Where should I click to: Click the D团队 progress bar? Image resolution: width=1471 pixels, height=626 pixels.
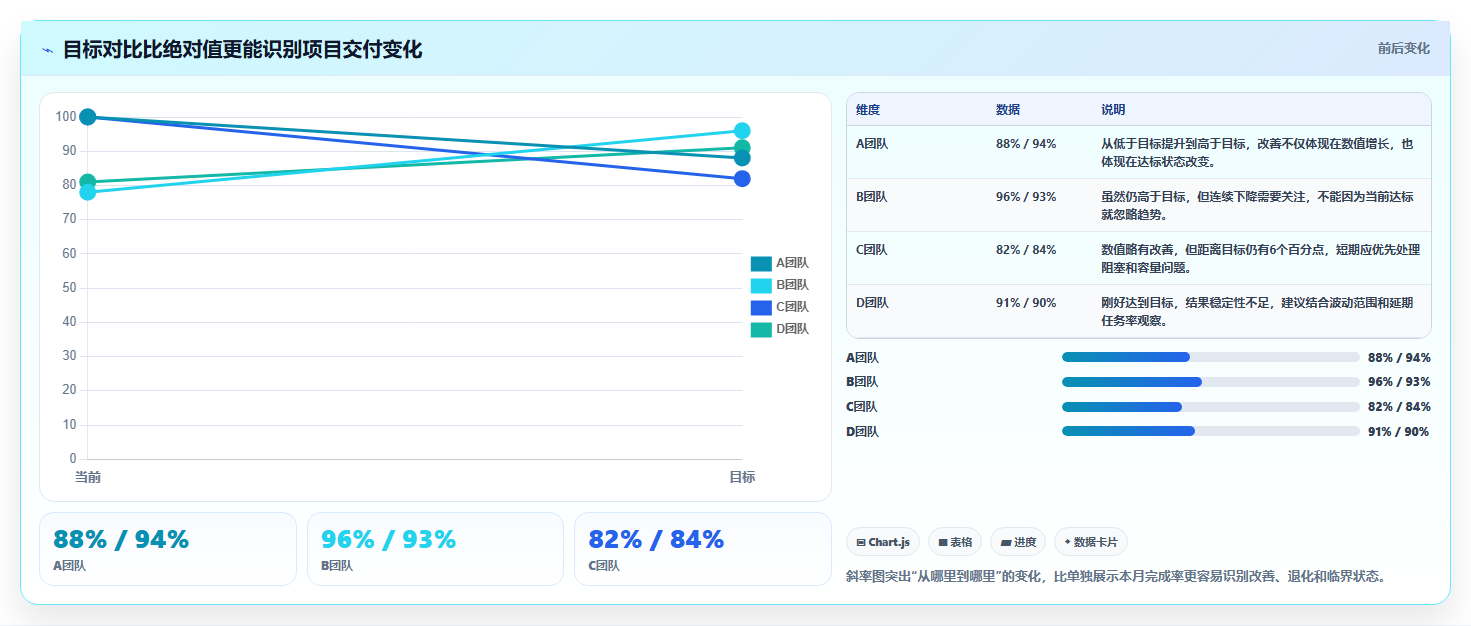1210,431
